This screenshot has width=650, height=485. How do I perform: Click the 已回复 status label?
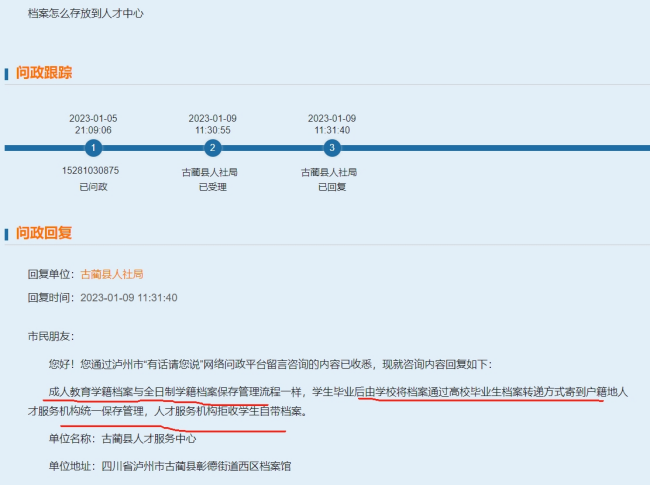[x=331, y=187]
